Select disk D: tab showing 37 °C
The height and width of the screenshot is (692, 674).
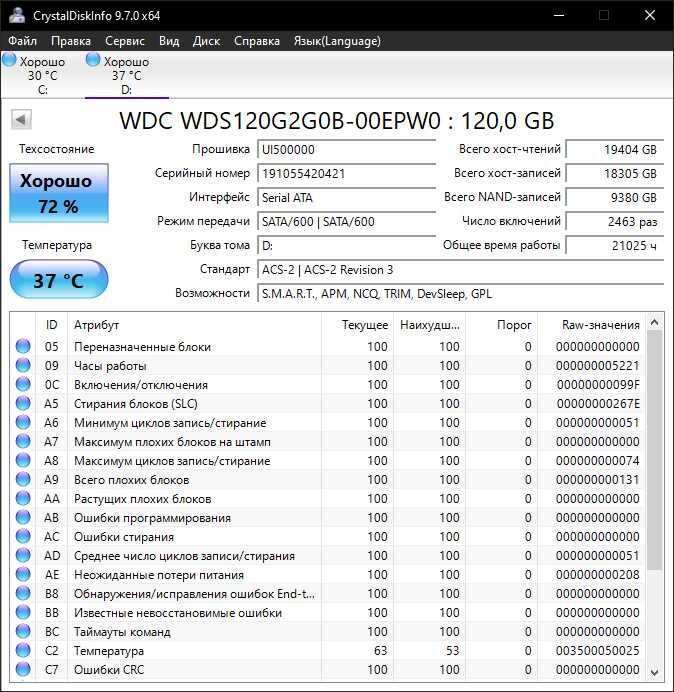click(x=127, y=75)
